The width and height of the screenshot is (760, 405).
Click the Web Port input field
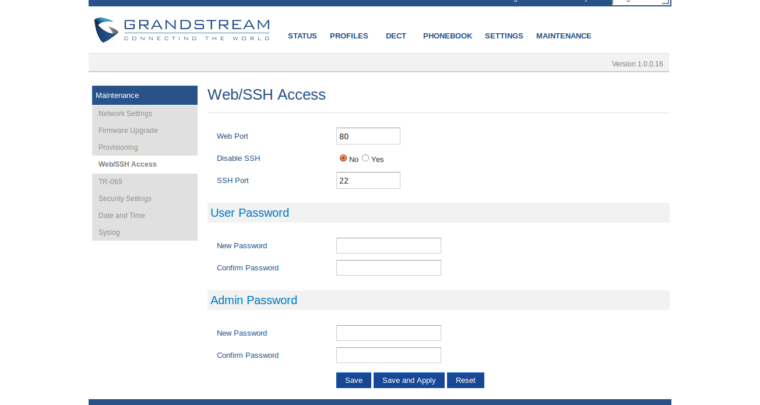tap(368, 136)
